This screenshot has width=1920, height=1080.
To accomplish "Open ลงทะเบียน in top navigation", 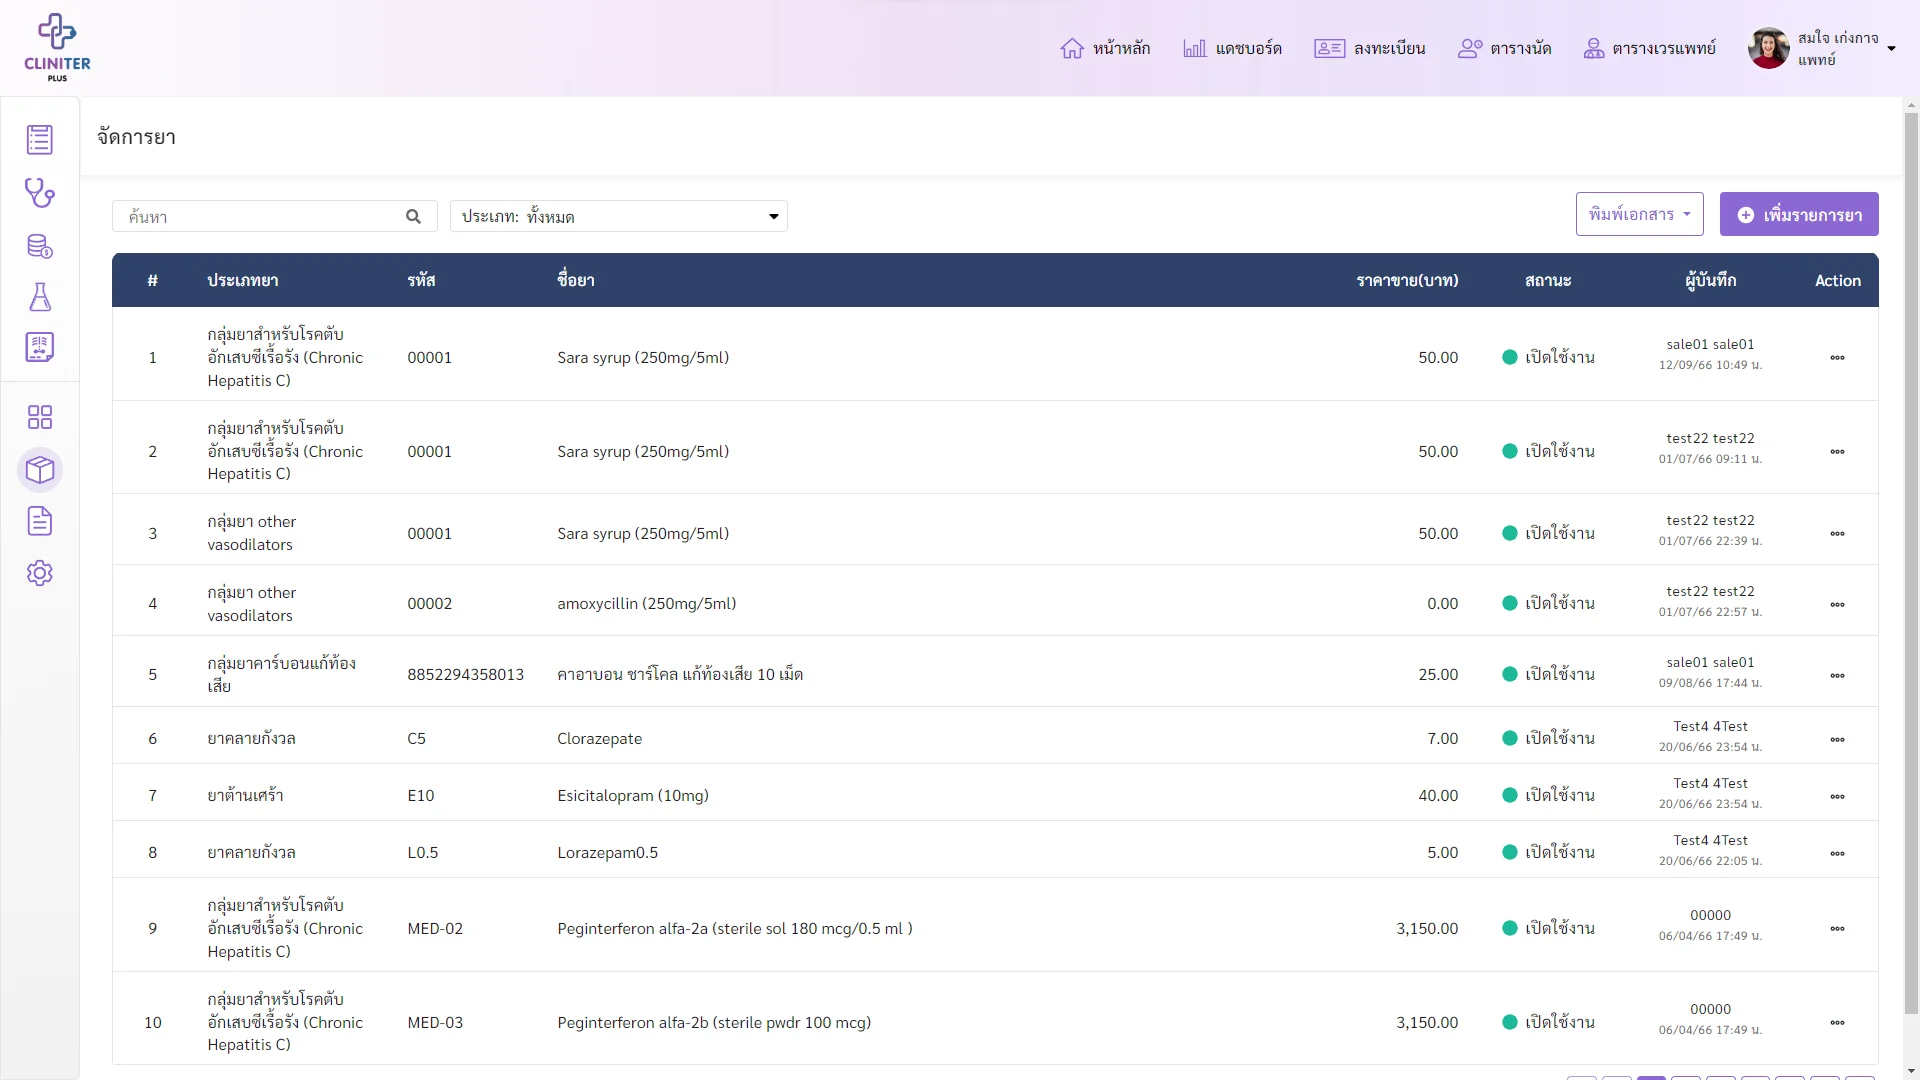I will [x=1369, y=48].
